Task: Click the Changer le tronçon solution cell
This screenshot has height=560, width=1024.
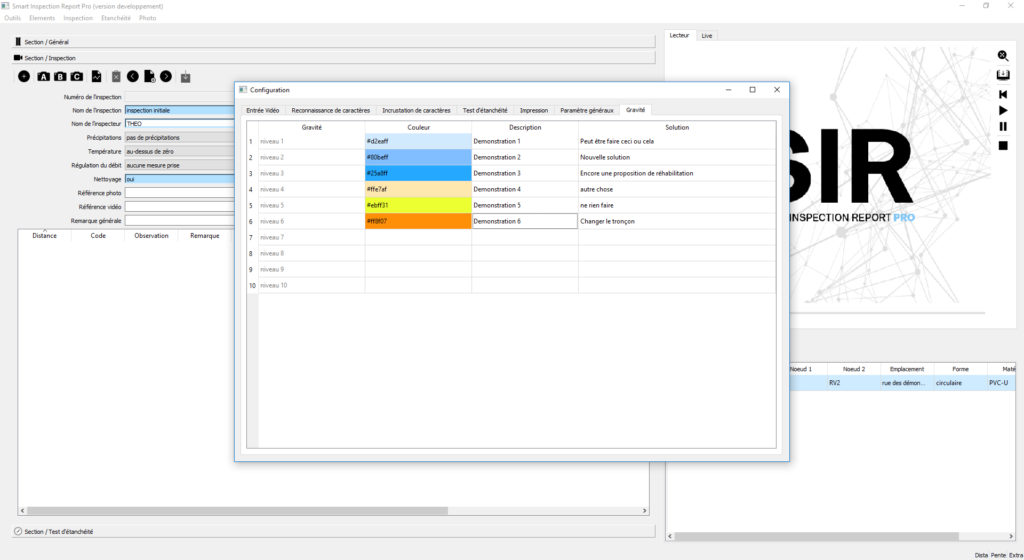Action: [x=677, y=221]
